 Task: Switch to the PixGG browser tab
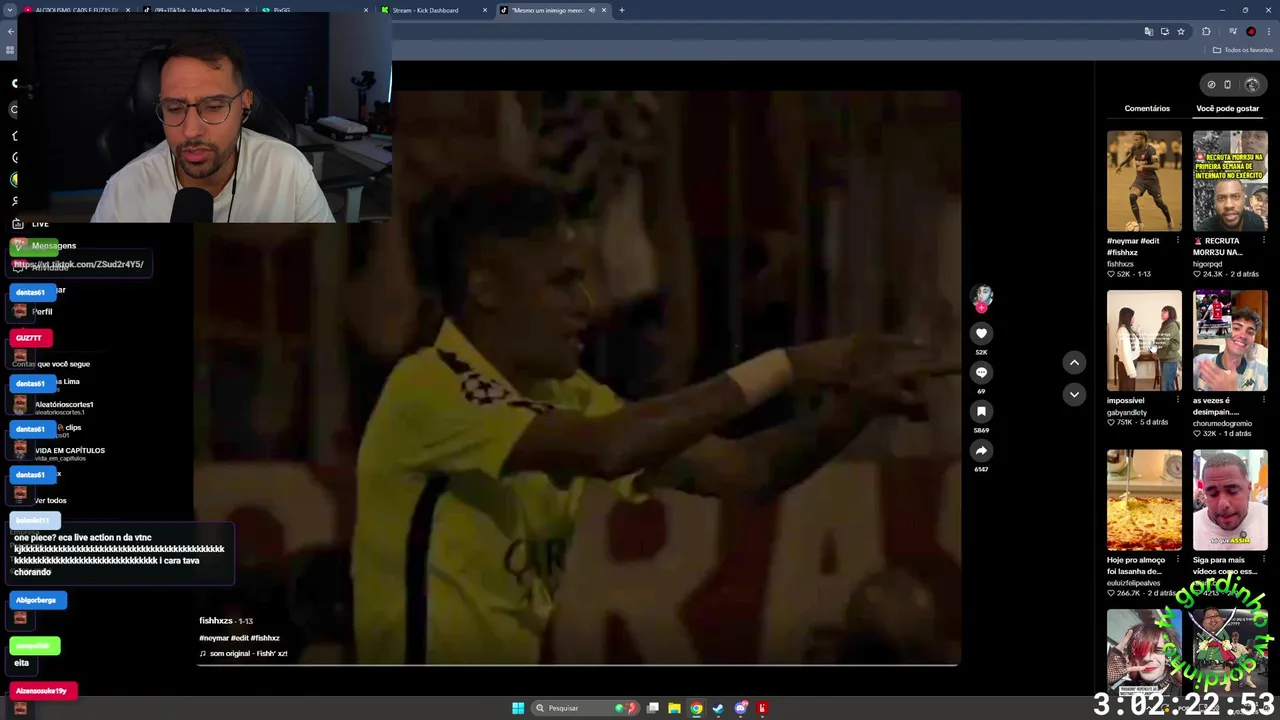pos(314,10)
